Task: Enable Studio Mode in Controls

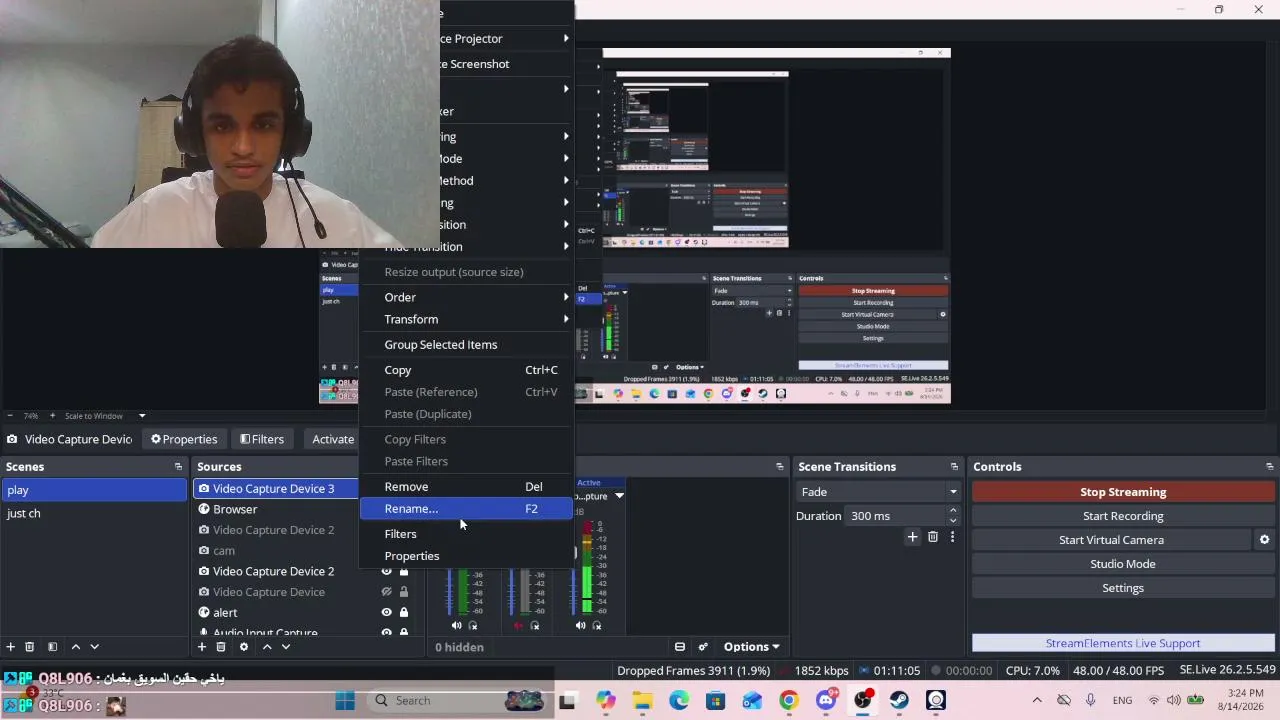Action: 1123,564
